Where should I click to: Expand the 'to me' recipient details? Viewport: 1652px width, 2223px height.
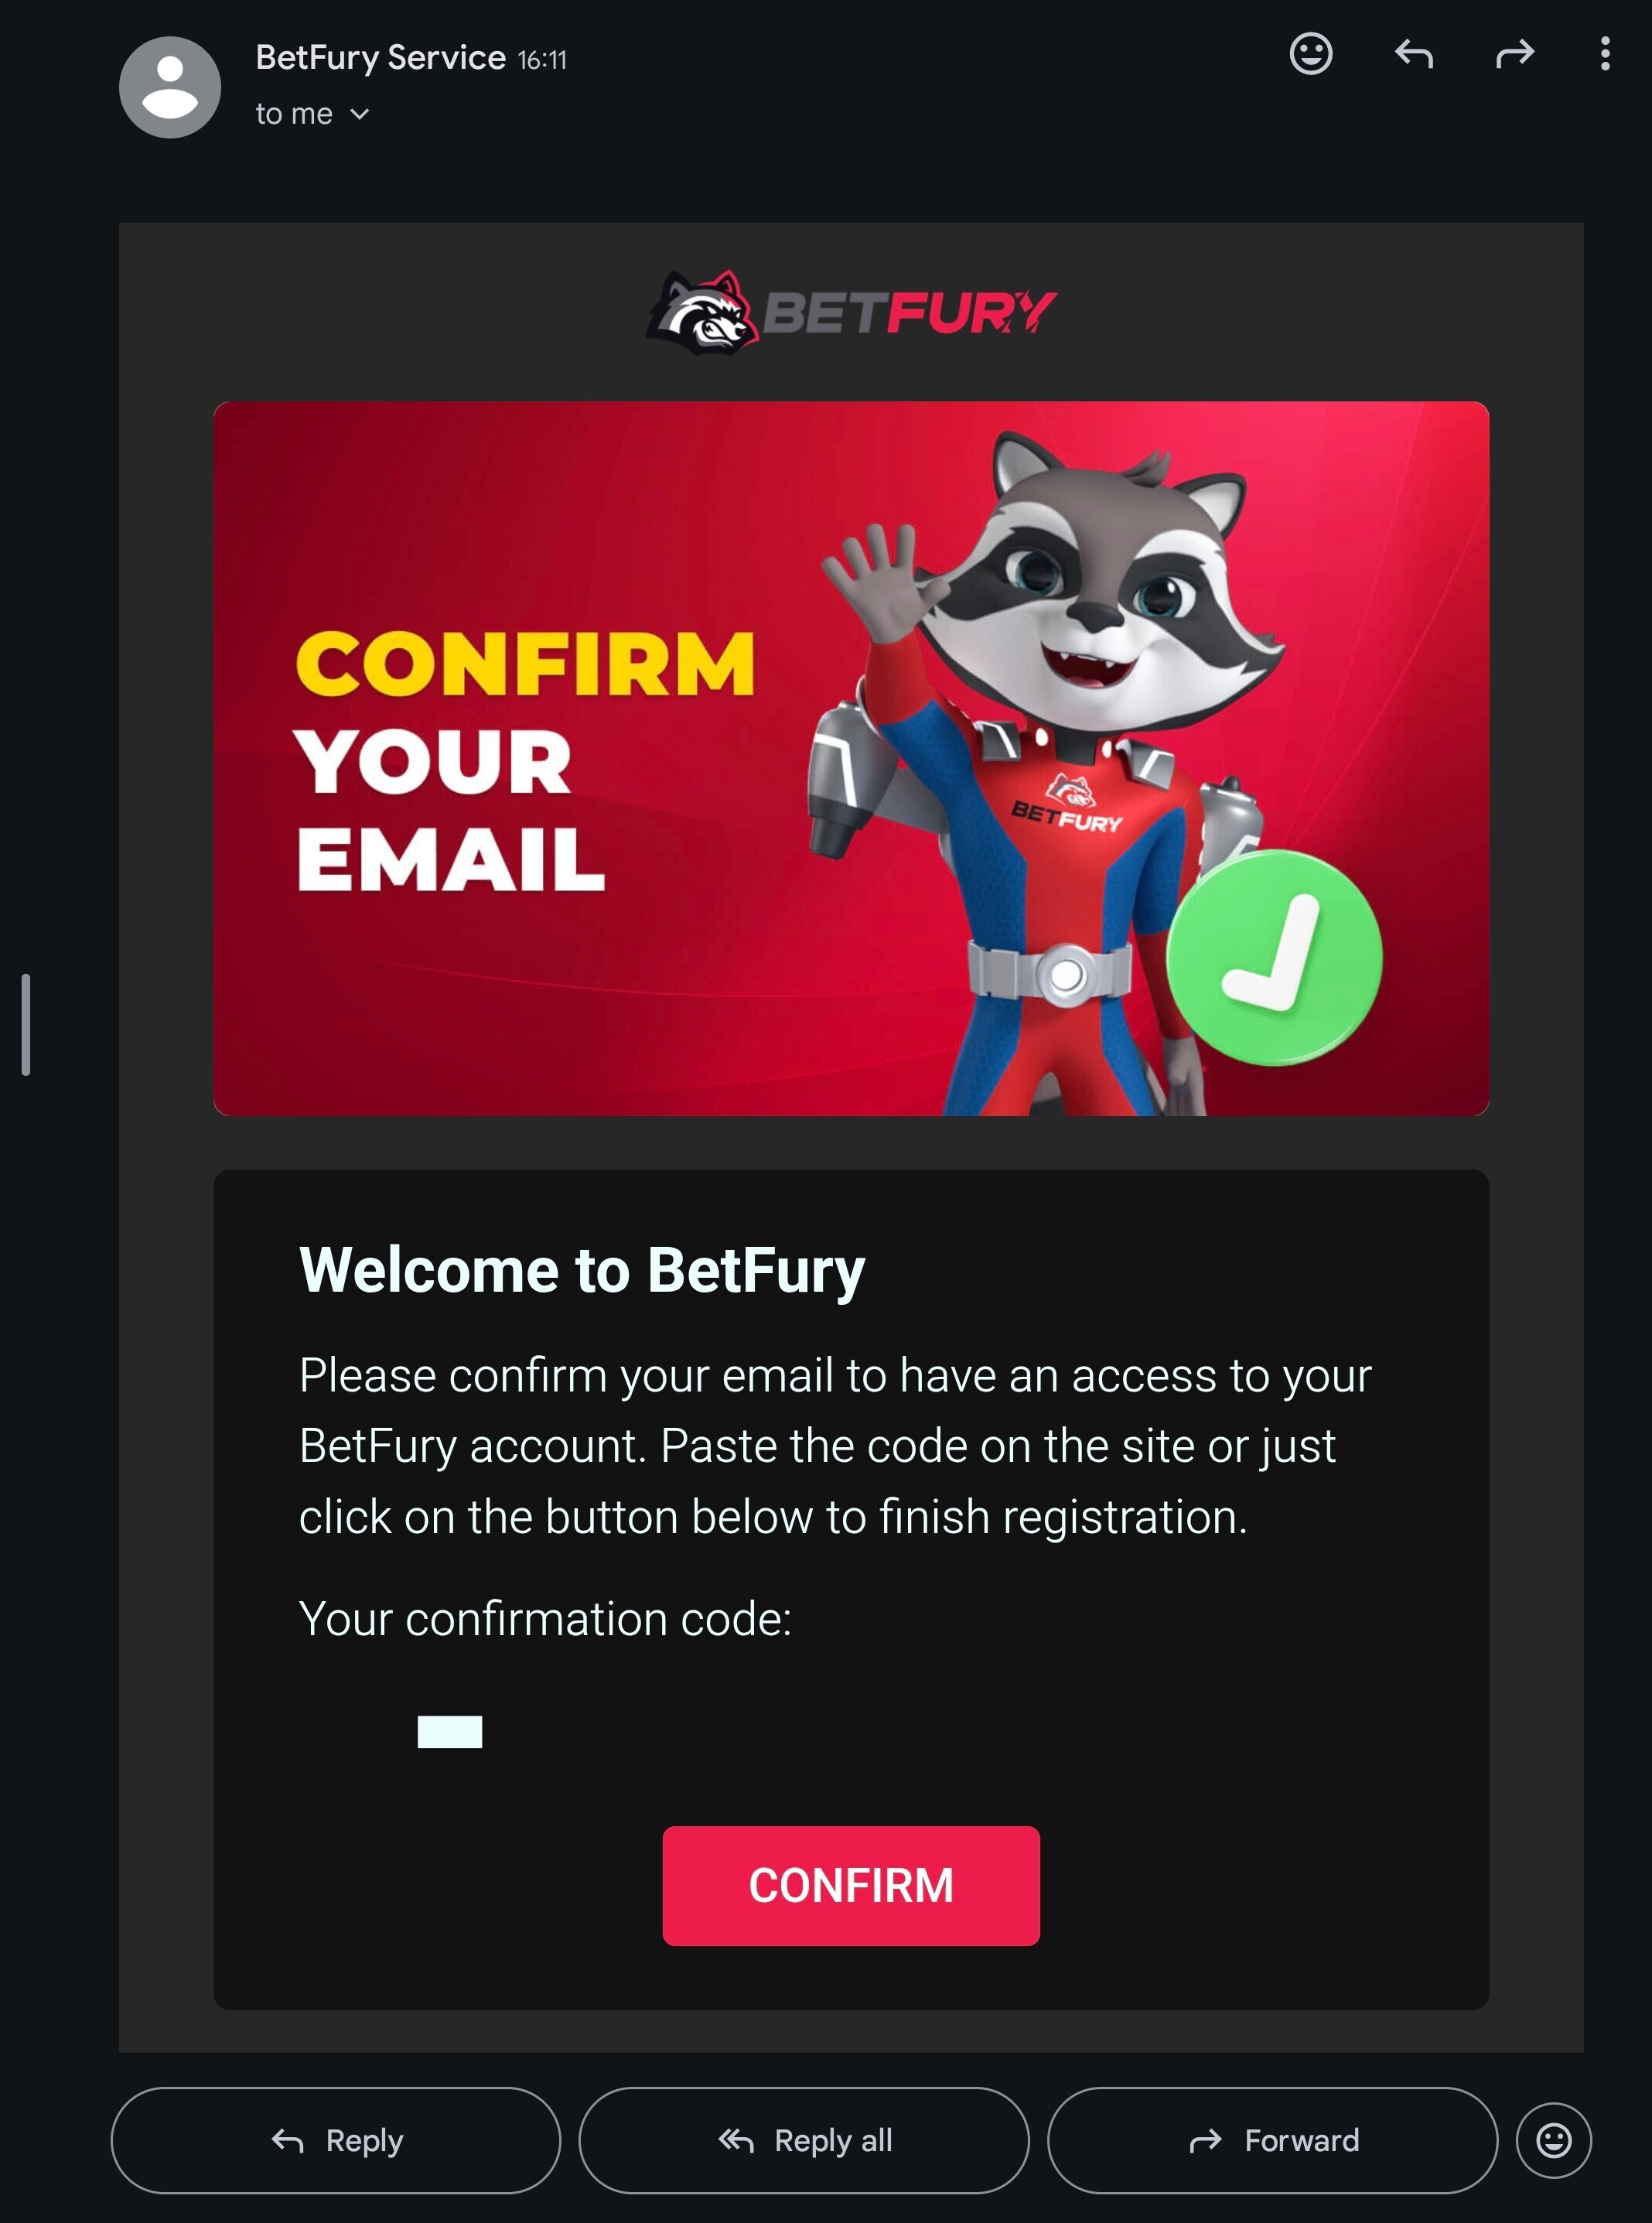pos(312,114)
